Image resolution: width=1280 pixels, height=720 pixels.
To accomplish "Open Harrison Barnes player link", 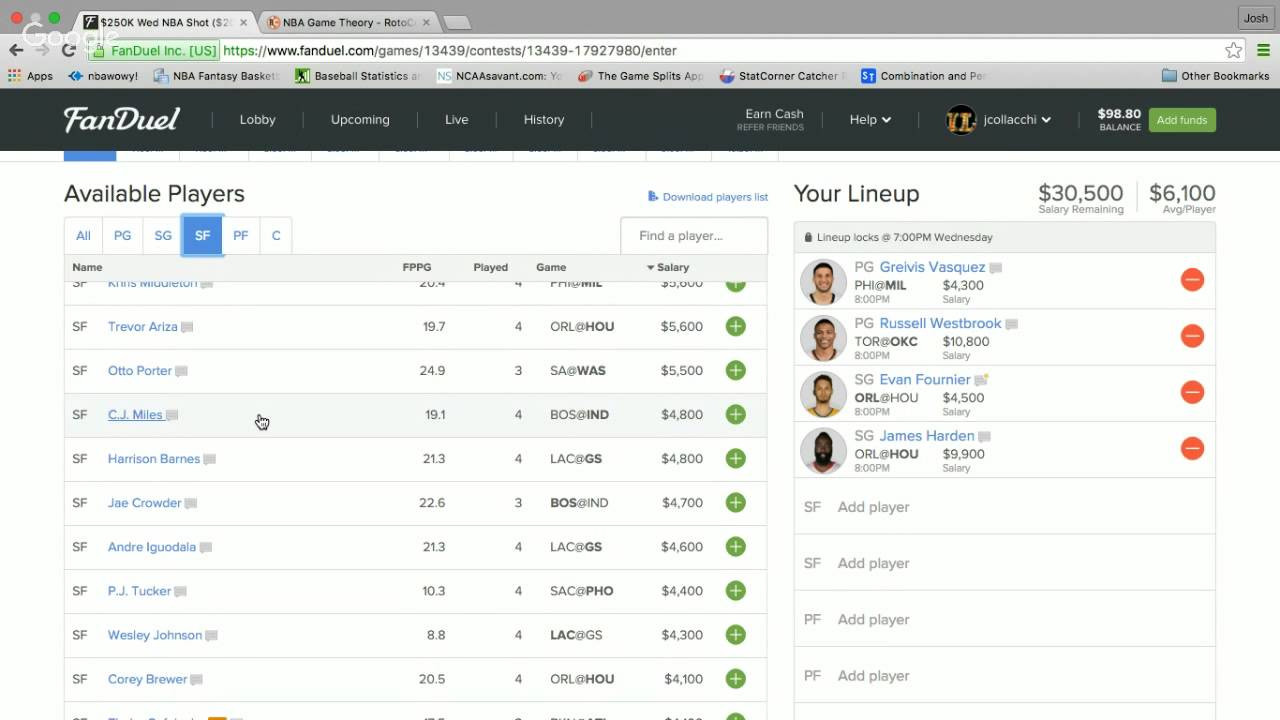I will click(154, 459).
